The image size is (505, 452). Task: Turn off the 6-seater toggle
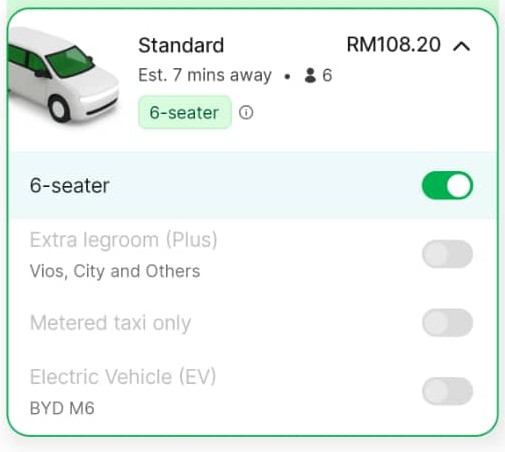point(447,185)
